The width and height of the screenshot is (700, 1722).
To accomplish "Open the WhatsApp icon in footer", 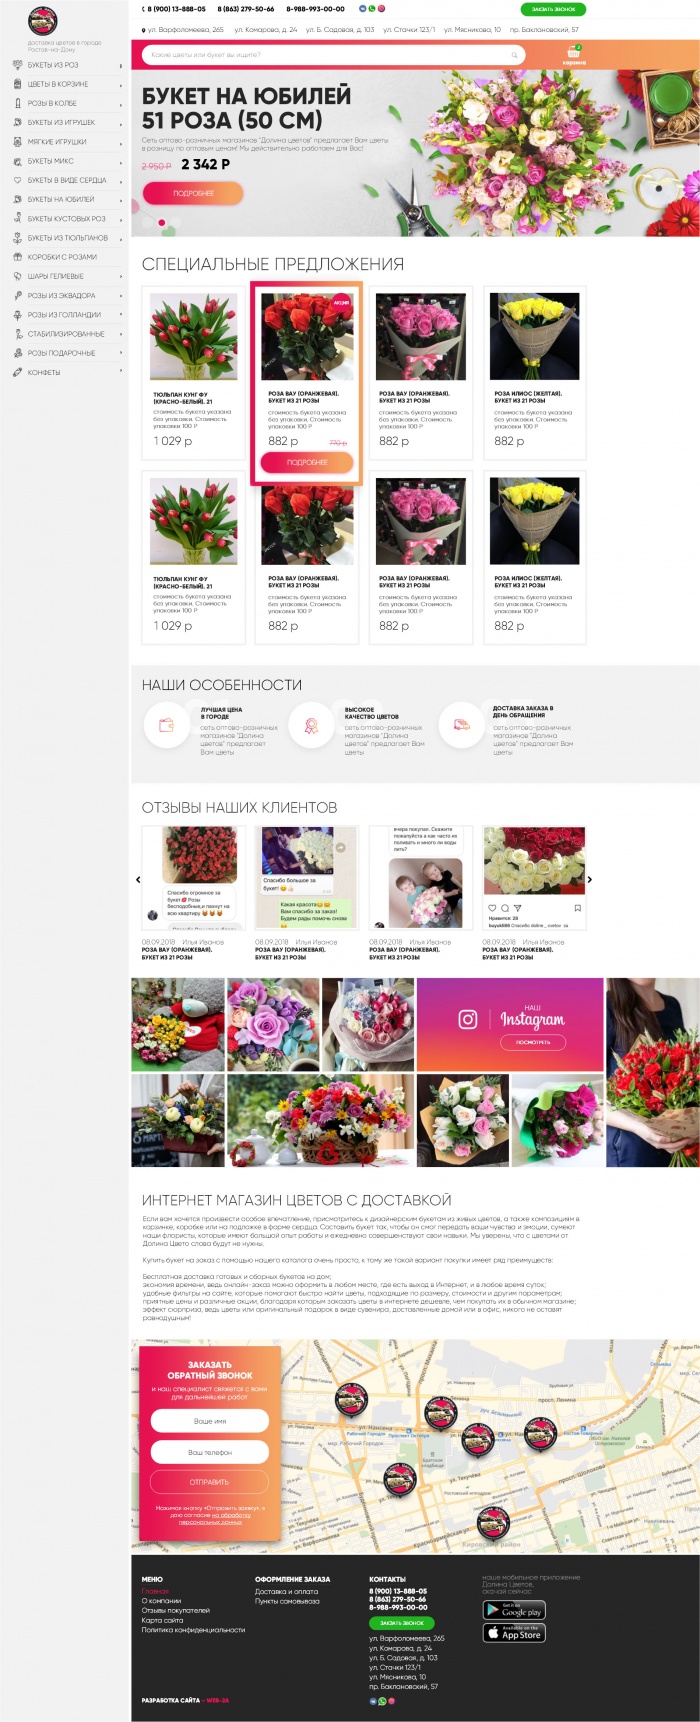I will pyautogui.click(x=382, y=1700).
